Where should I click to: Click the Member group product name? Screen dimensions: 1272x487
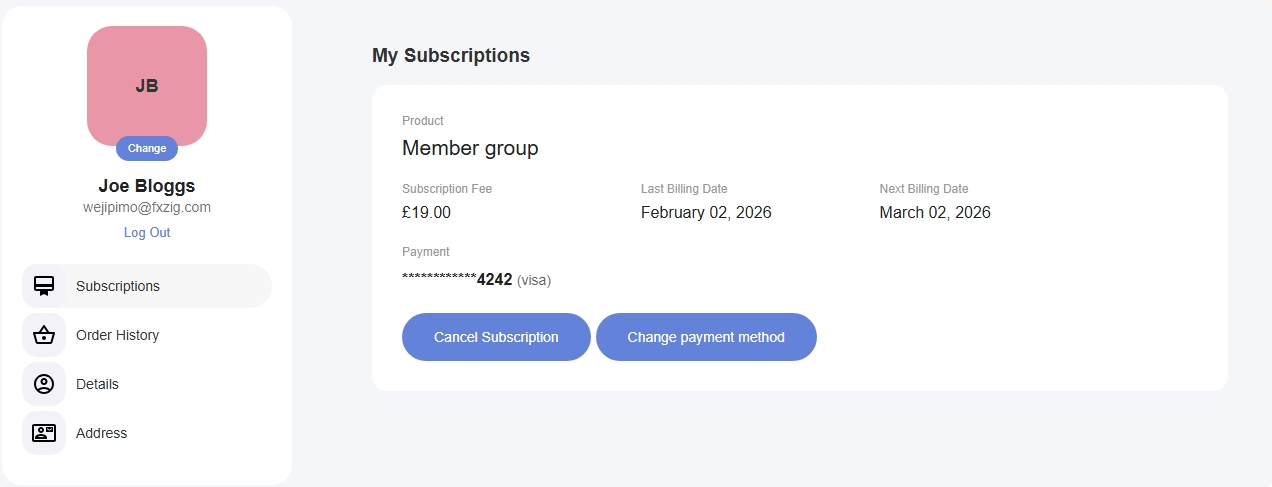click(x=470, y=148)
